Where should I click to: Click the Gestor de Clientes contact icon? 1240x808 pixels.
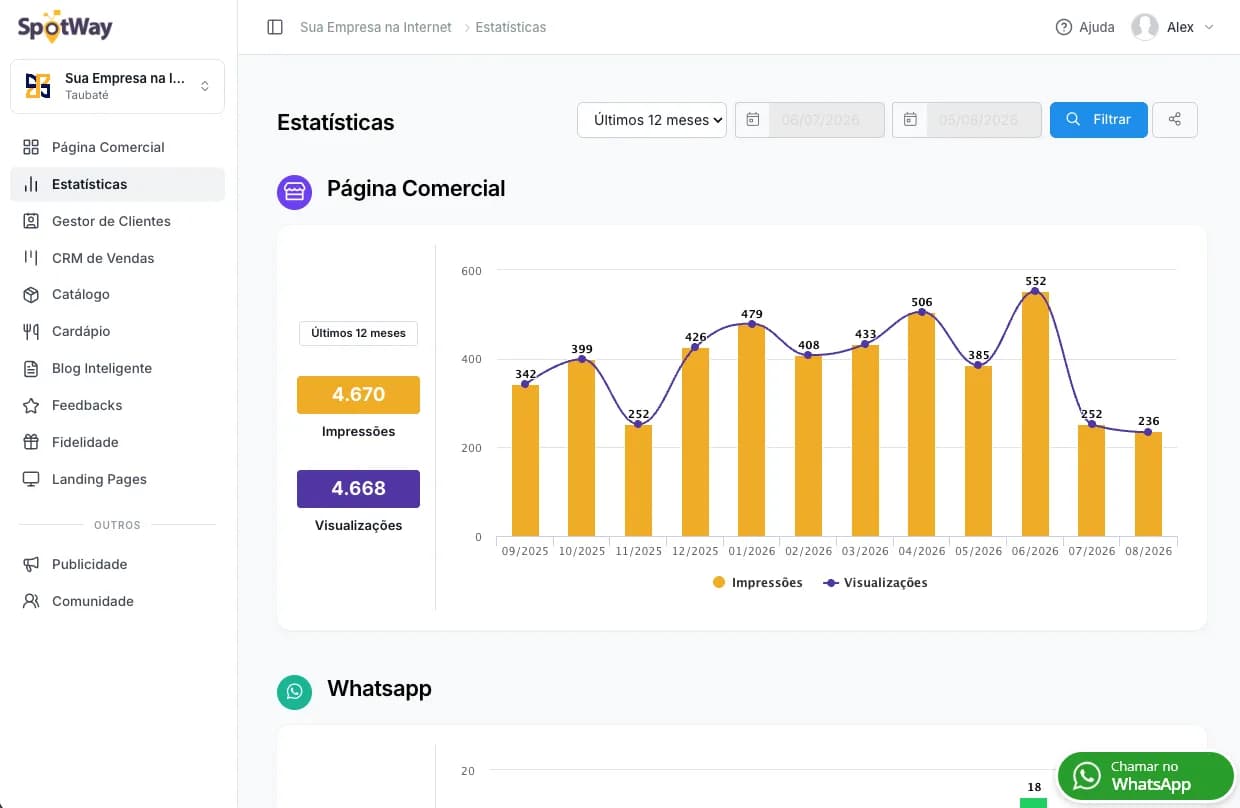click(x=31, y=221)
